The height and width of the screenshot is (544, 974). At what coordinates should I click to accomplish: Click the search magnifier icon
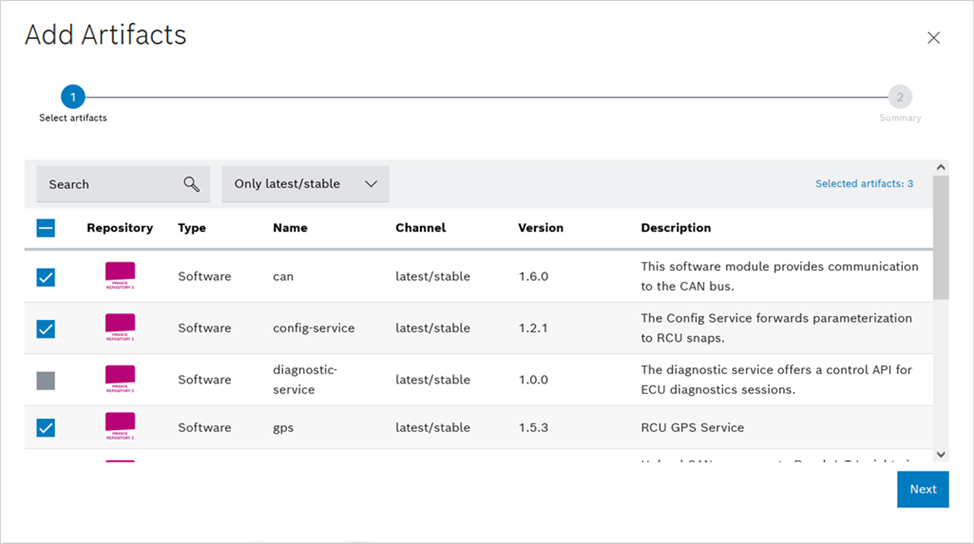(x=191, y=184)
